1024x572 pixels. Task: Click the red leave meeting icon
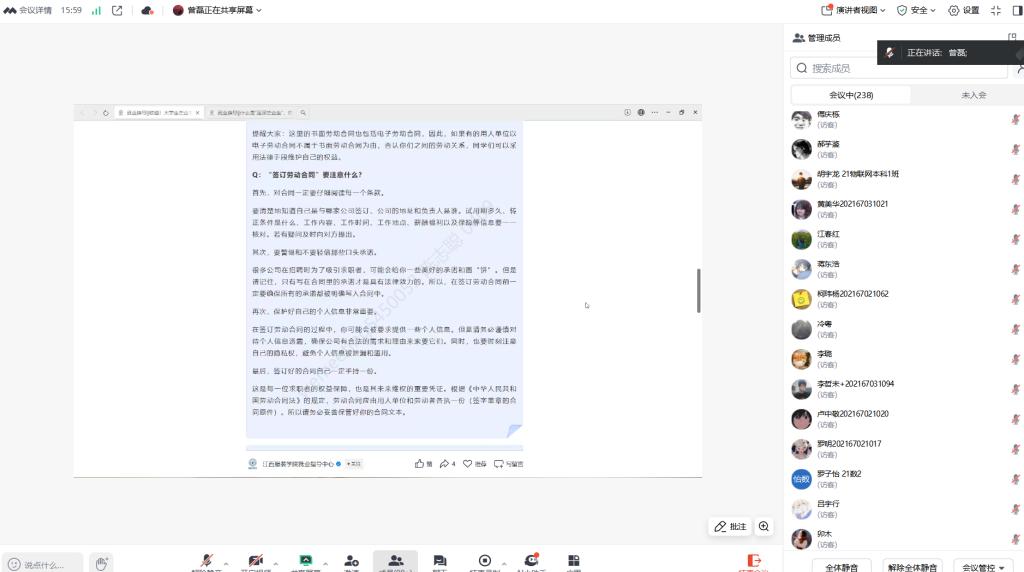tap(754, 561)
